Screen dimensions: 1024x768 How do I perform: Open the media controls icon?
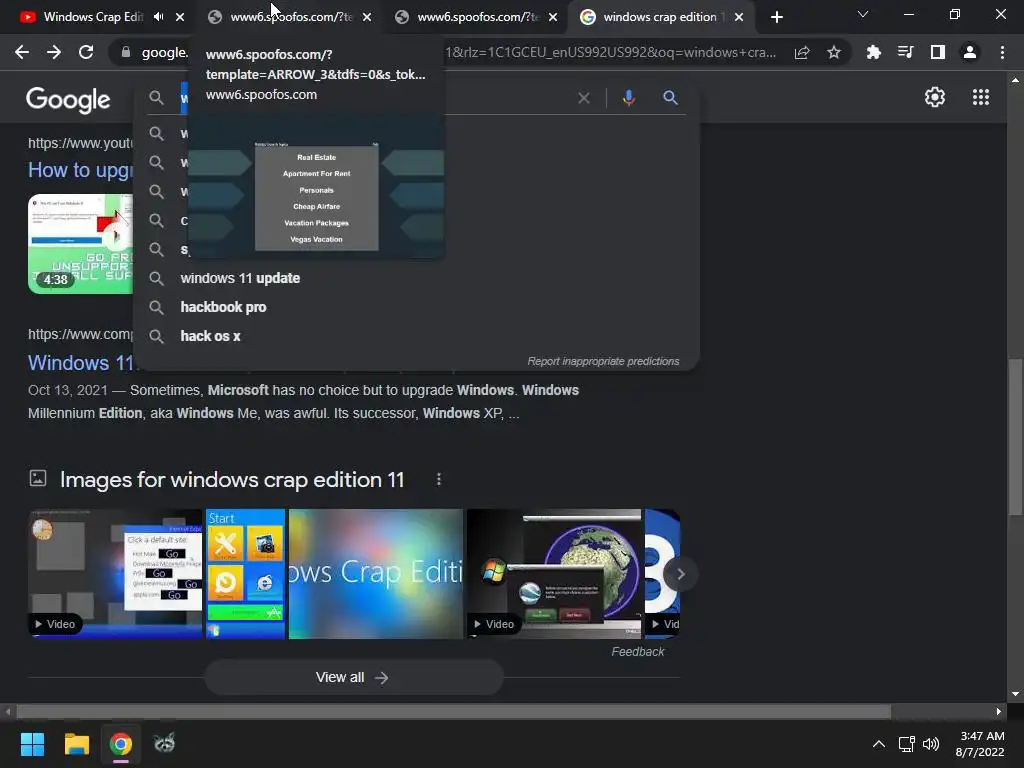tap(905, 52)
